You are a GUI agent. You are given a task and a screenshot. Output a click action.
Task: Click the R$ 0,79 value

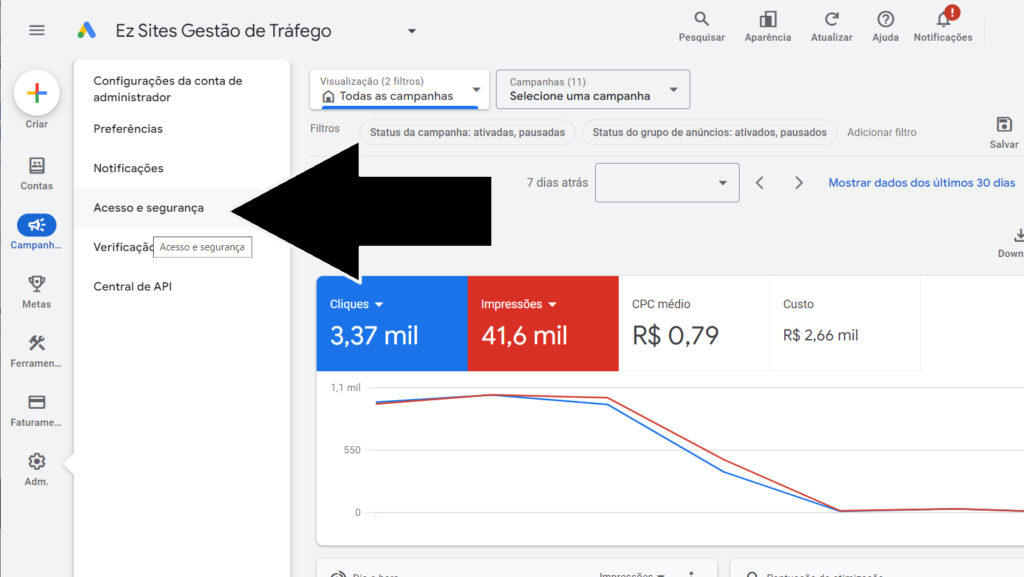click(x=675, y=335)
